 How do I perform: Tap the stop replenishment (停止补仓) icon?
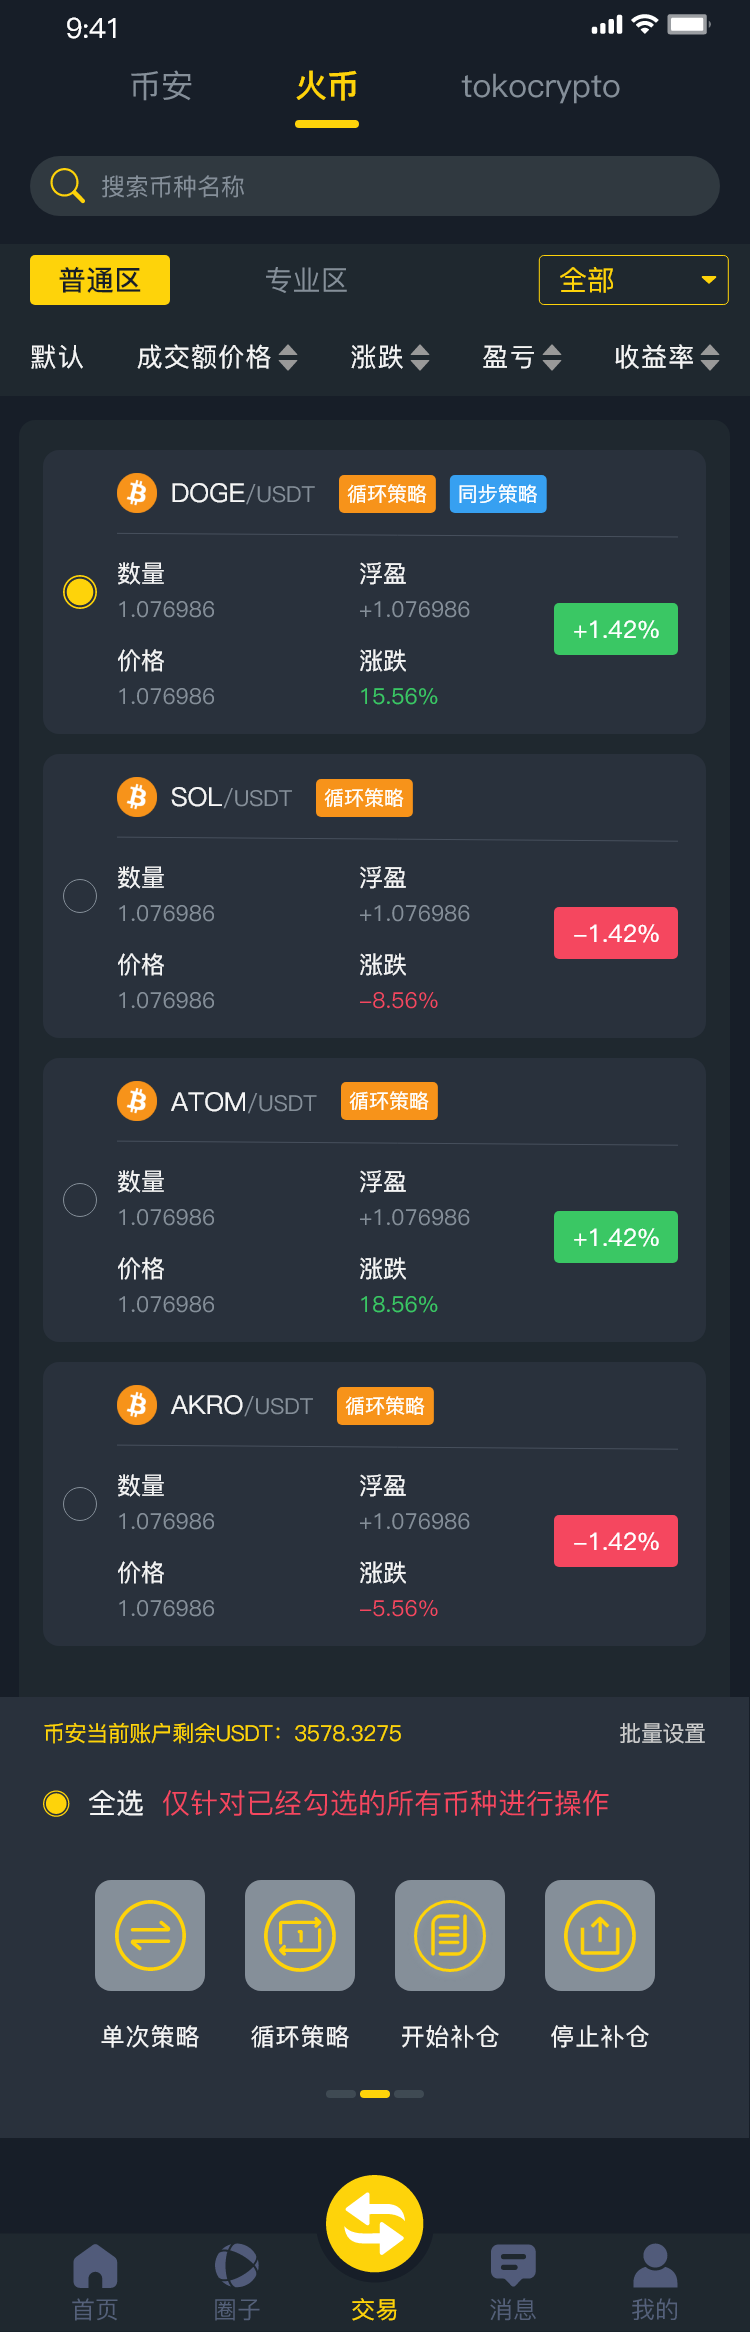tap(600, 1935)
